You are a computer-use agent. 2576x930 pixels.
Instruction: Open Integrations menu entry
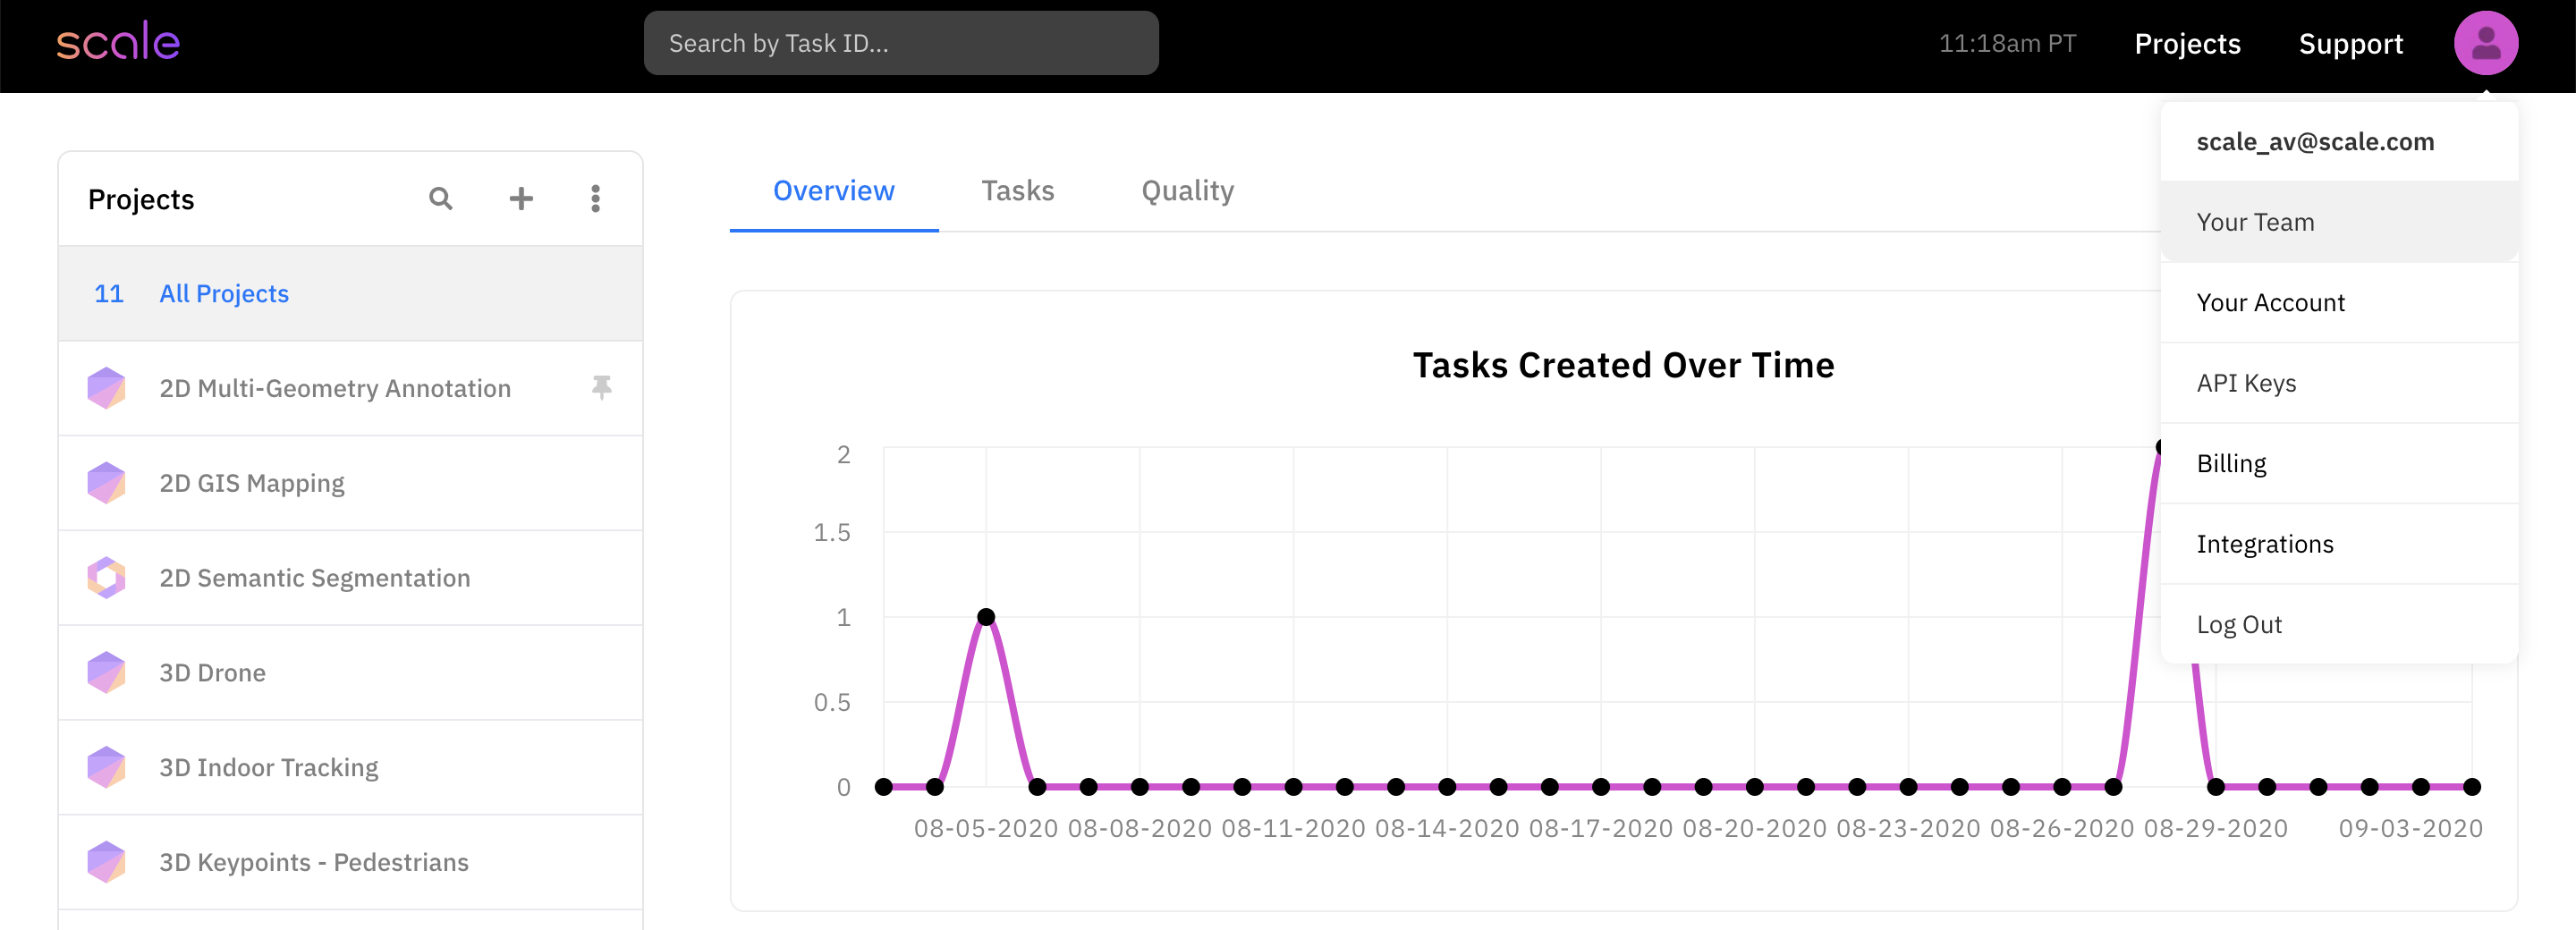[x=2339, y=544]
